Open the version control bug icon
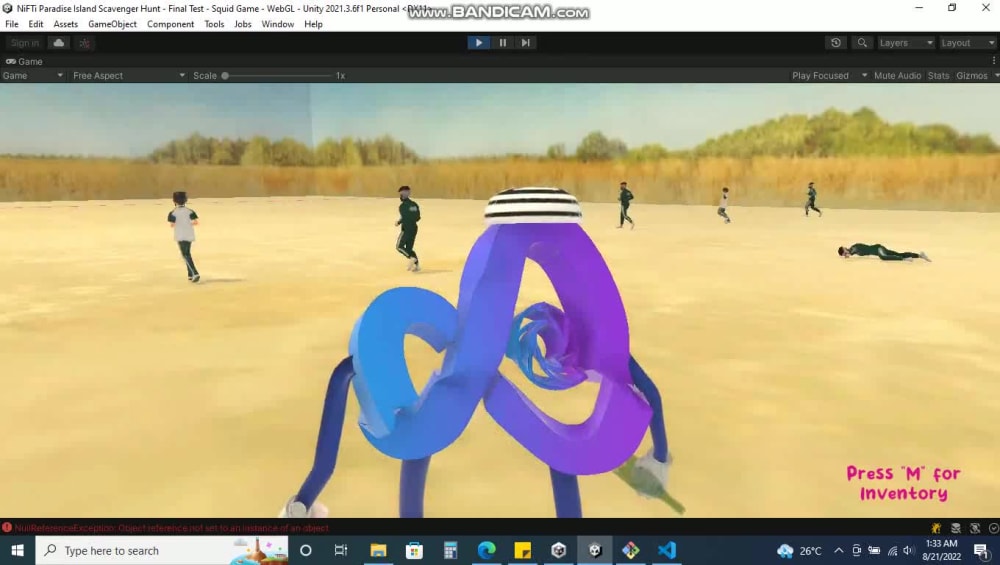 pyautogui.click(x=84, y=43)
